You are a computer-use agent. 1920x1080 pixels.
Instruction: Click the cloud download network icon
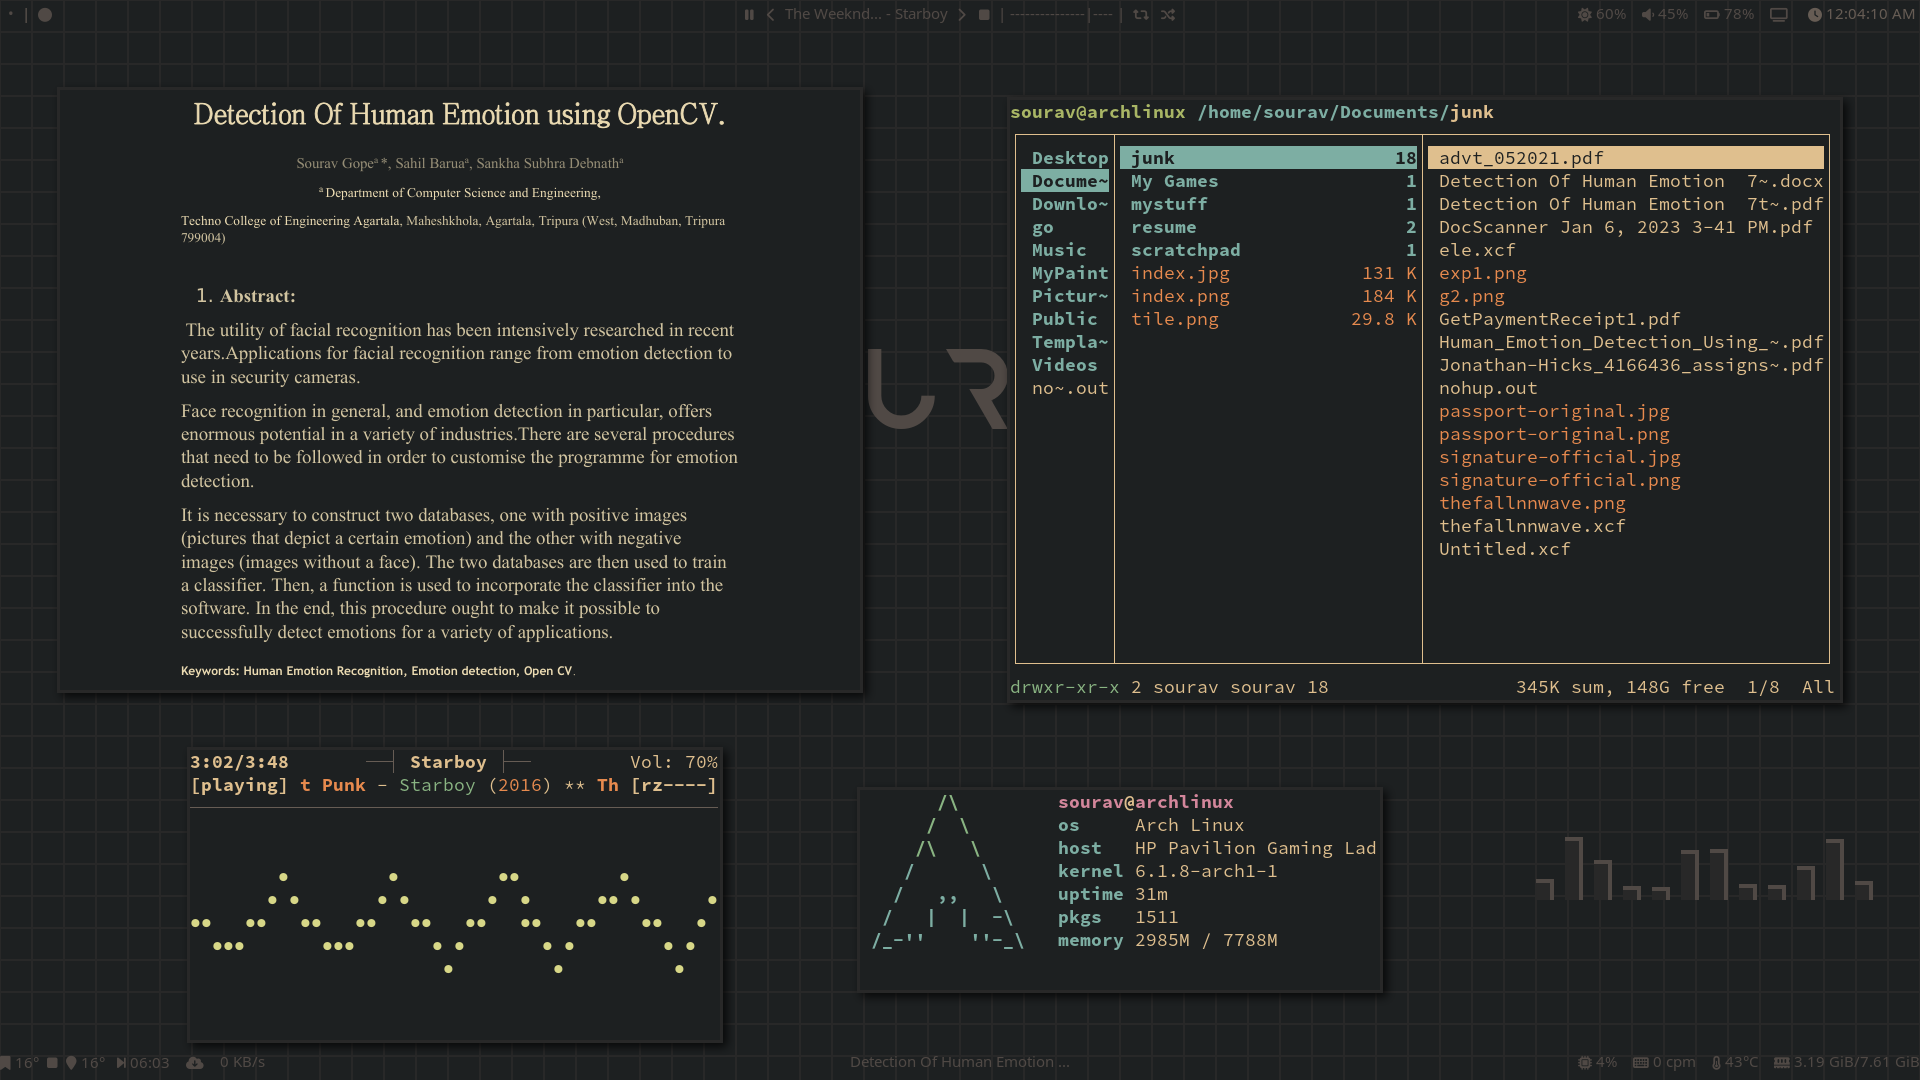pyautogui.click(x=195, y=1062)
